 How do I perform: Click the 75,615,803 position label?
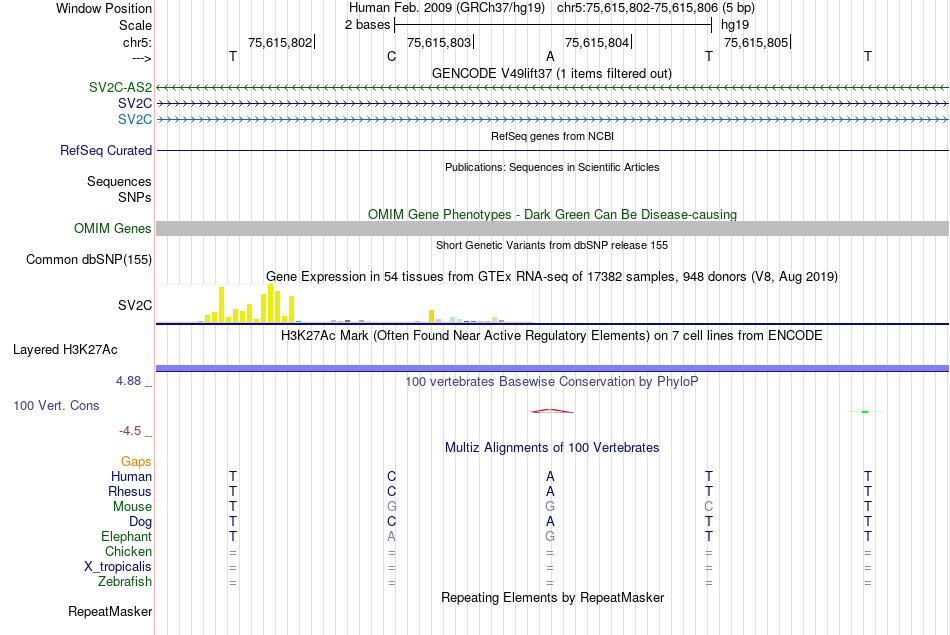pyautogui.click(x=439, y=42)
